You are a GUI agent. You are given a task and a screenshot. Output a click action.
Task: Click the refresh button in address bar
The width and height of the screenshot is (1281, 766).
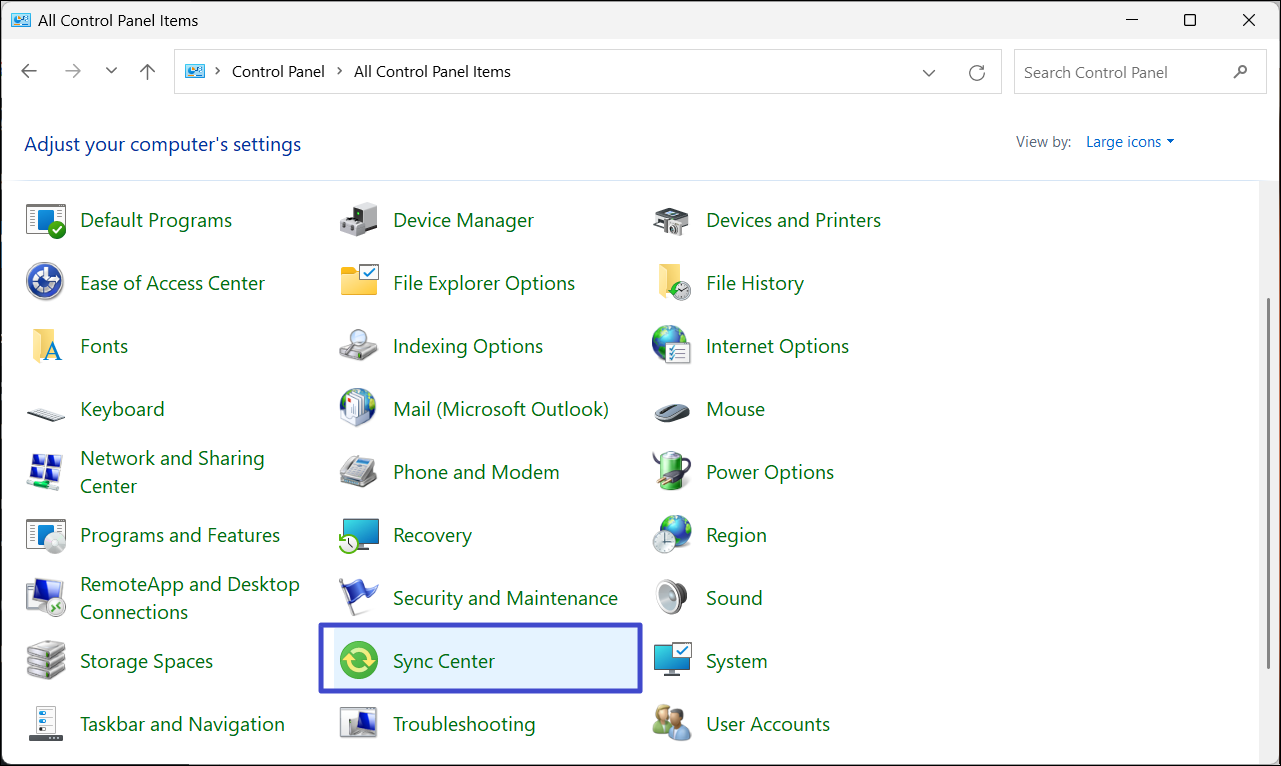(x=977, y=72)
